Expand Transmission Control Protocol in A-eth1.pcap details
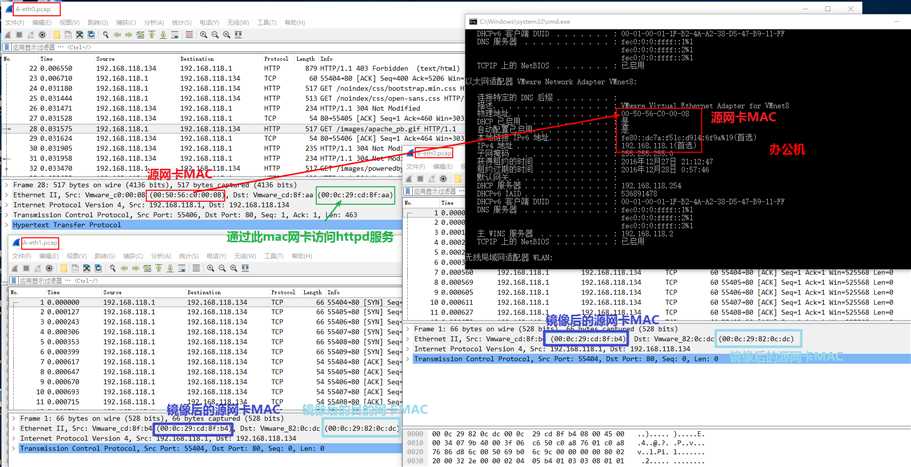The width and height of the screenshot is (911, 467). [x=14, y=448]
